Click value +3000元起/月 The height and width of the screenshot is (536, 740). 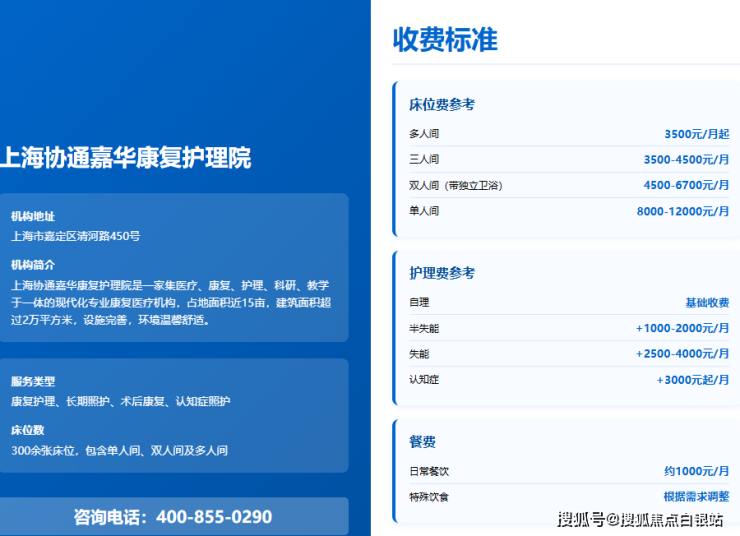click(x=693, y=379)
